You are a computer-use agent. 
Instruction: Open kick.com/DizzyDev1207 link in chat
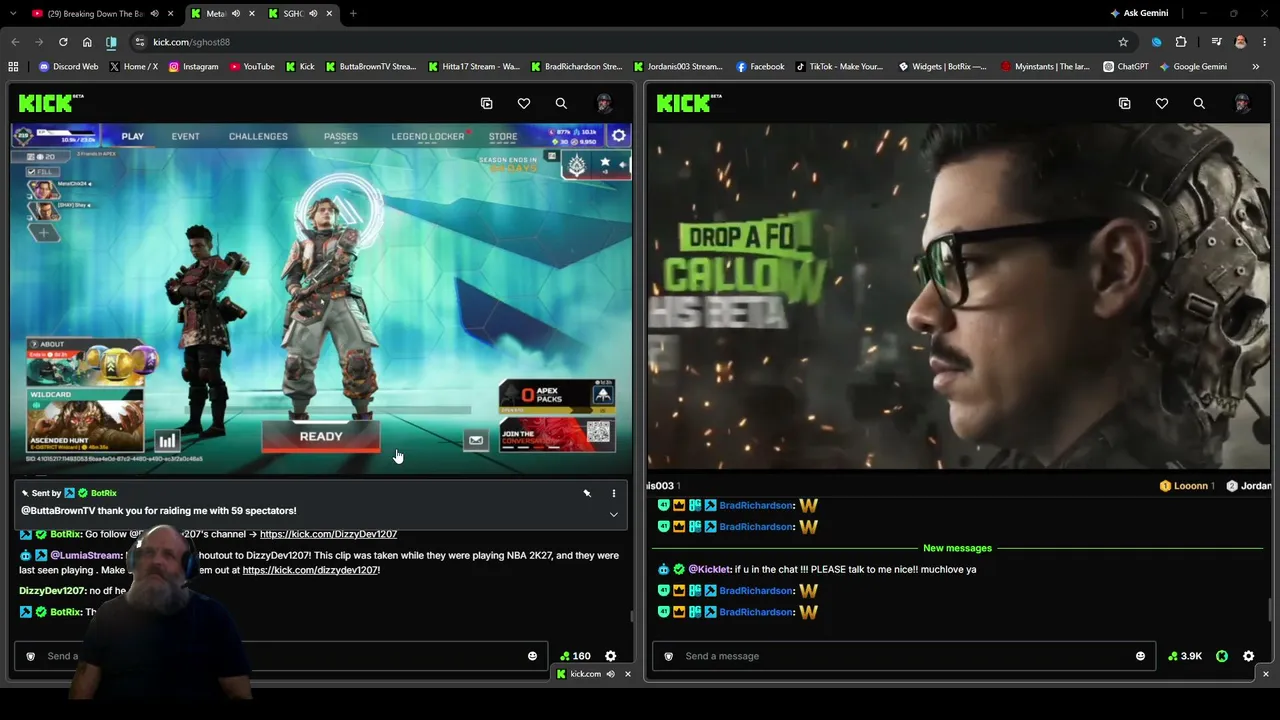pyautogui.click(x=328, y=534)
